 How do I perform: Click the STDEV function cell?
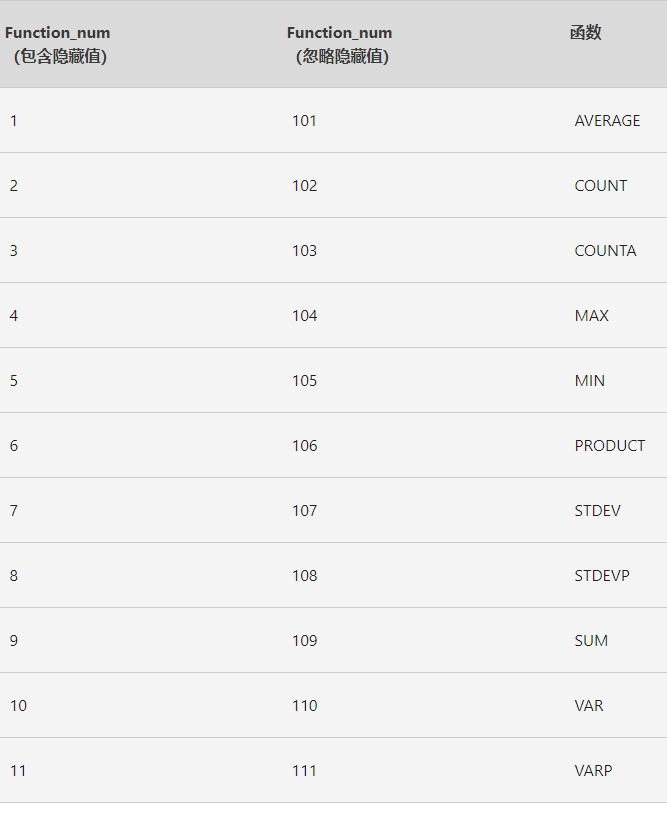[x=597, y=511]
